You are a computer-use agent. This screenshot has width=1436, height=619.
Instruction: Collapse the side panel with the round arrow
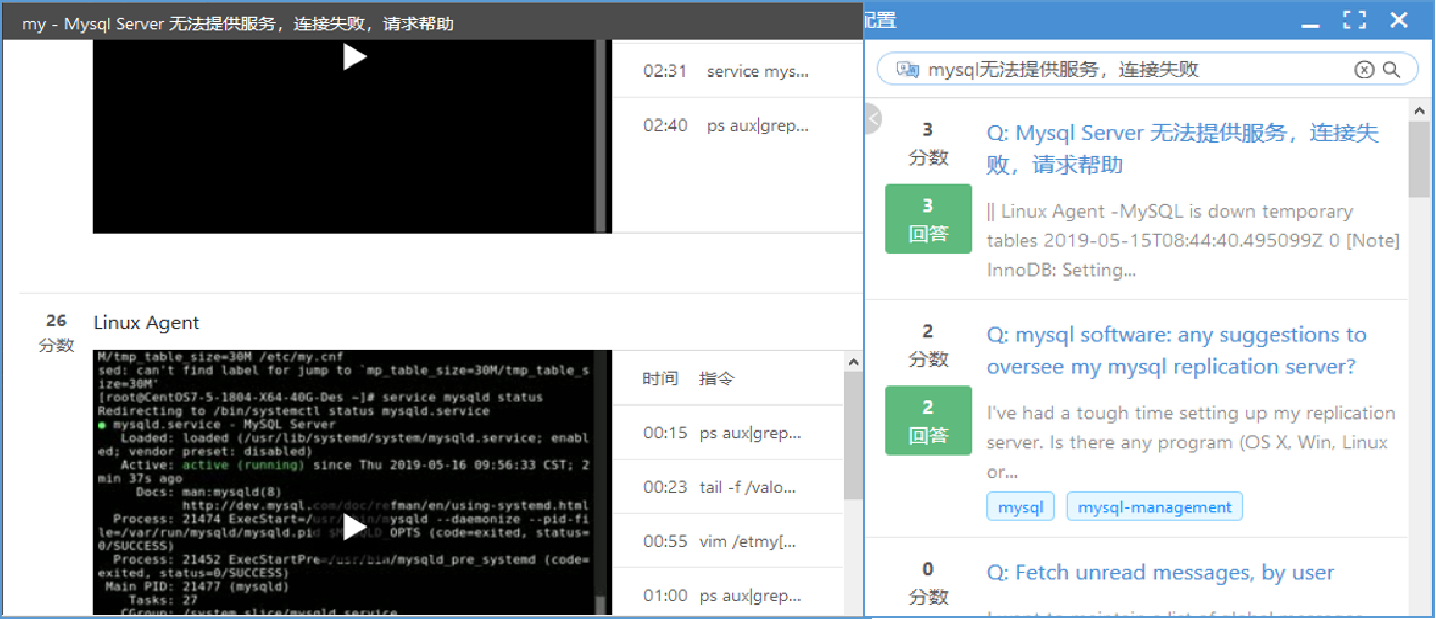(x=873, y=119)
